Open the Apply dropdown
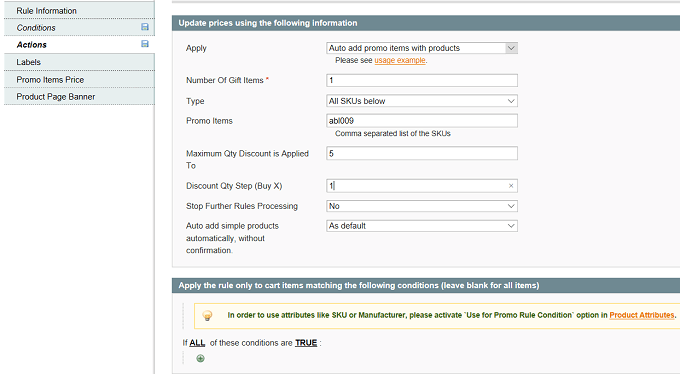 pyautogui.click(x=422, y=48)
